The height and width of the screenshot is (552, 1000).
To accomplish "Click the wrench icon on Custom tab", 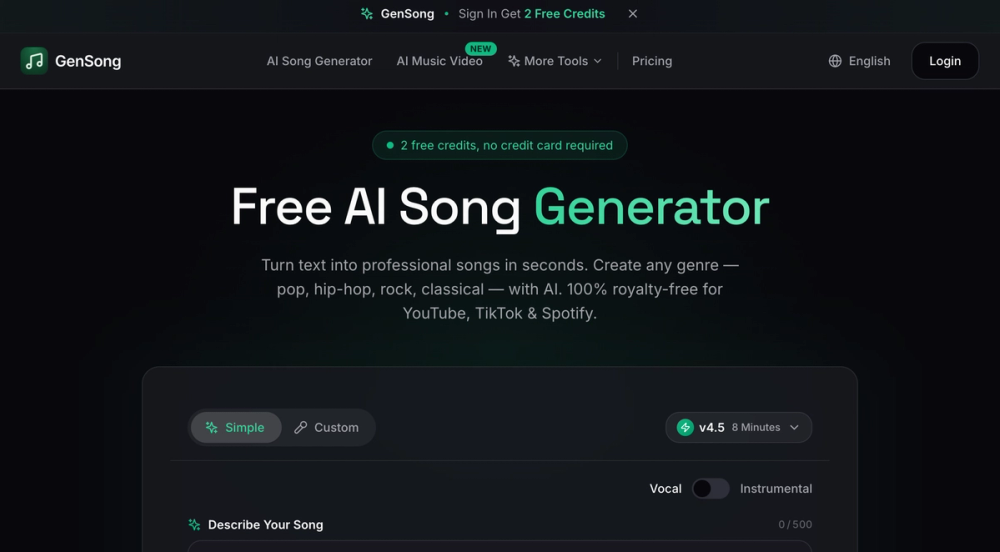I will point(300,428).
